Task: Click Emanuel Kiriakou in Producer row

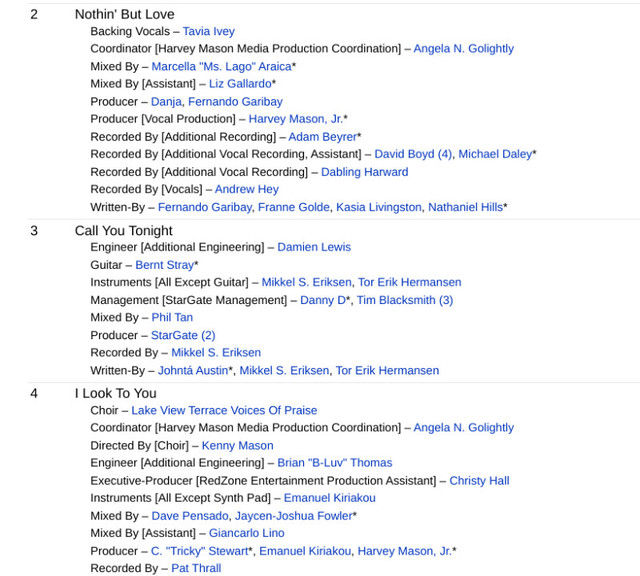Action: [x=305, y=551]
